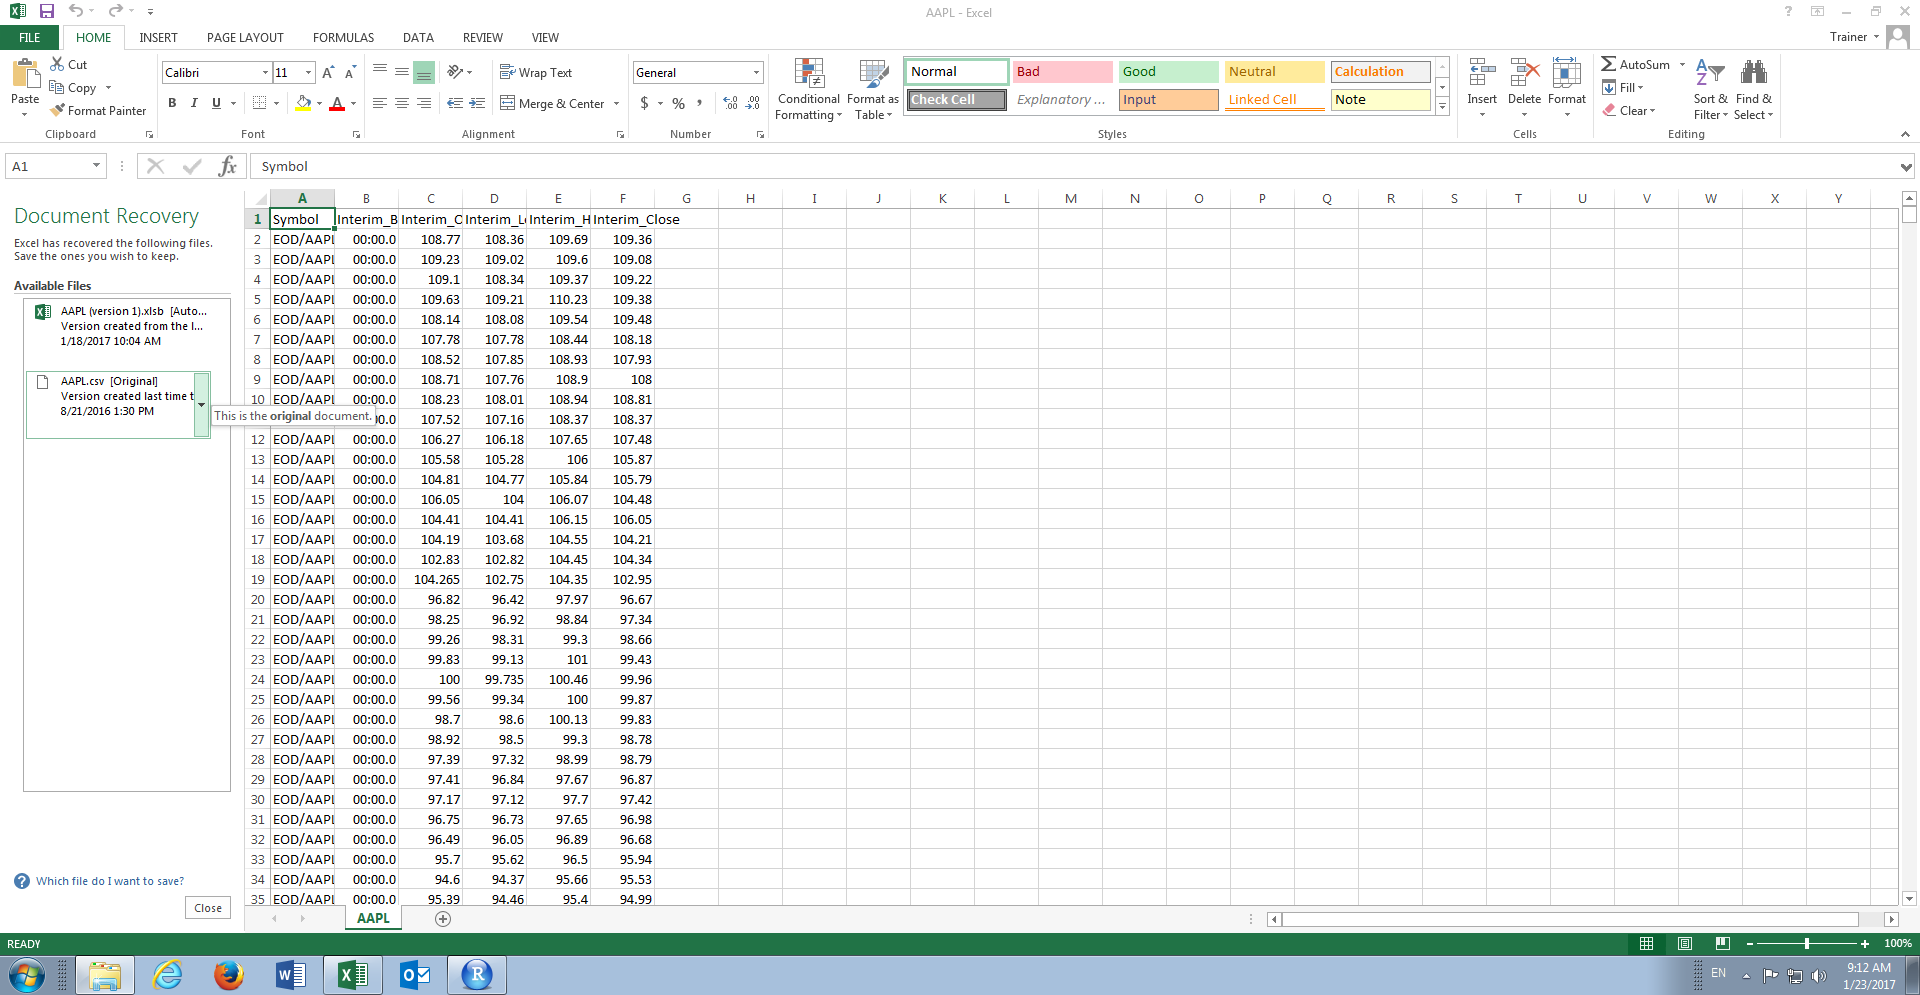1920x995 pixels.
Task: Close the Document Recovery pane
Action: [x=207, y=907]
